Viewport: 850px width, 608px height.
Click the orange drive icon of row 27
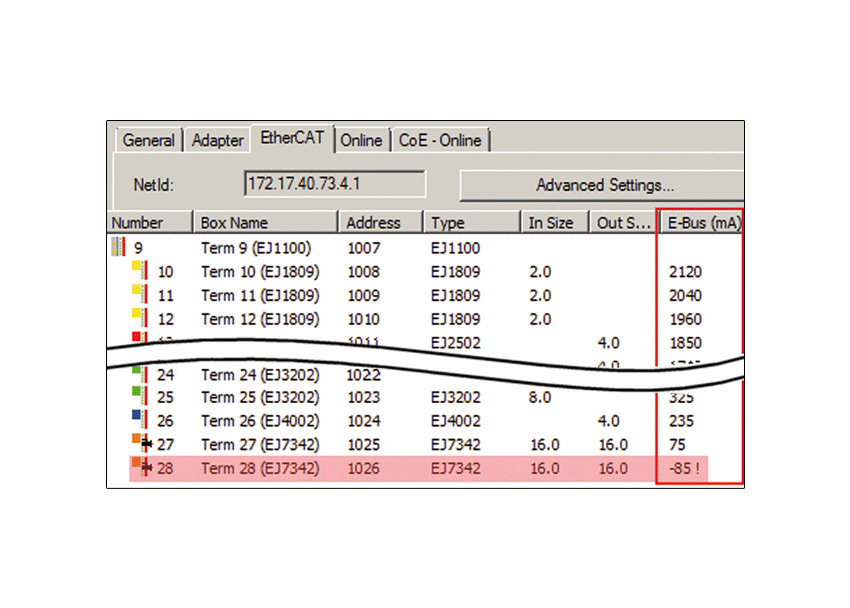tap(141, 443)
